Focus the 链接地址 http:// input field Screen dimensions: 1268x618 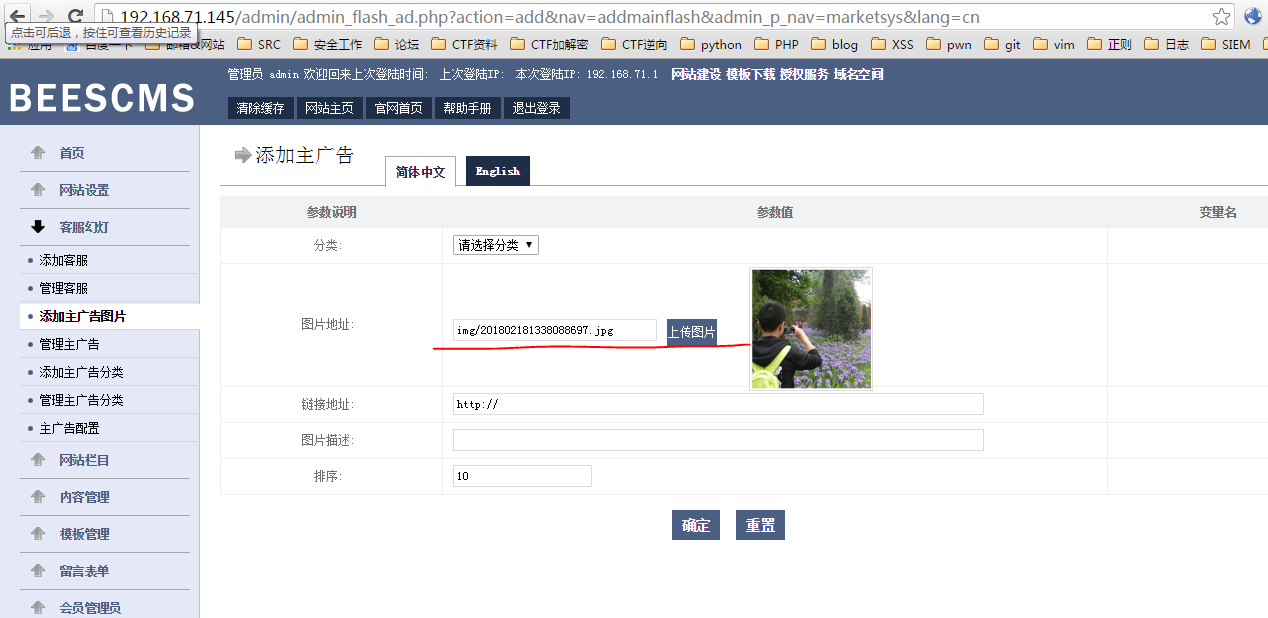click(717, 404)
